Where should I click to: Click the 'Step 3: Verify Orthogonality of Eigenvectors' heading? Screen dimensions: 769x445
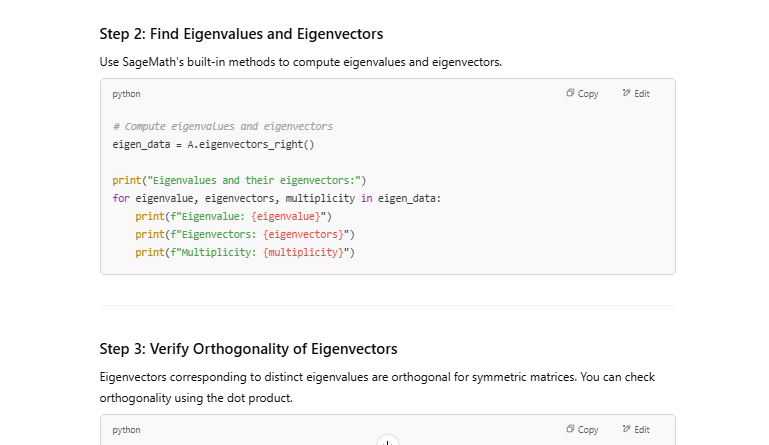pyautogui.click(x=248, y=349)
